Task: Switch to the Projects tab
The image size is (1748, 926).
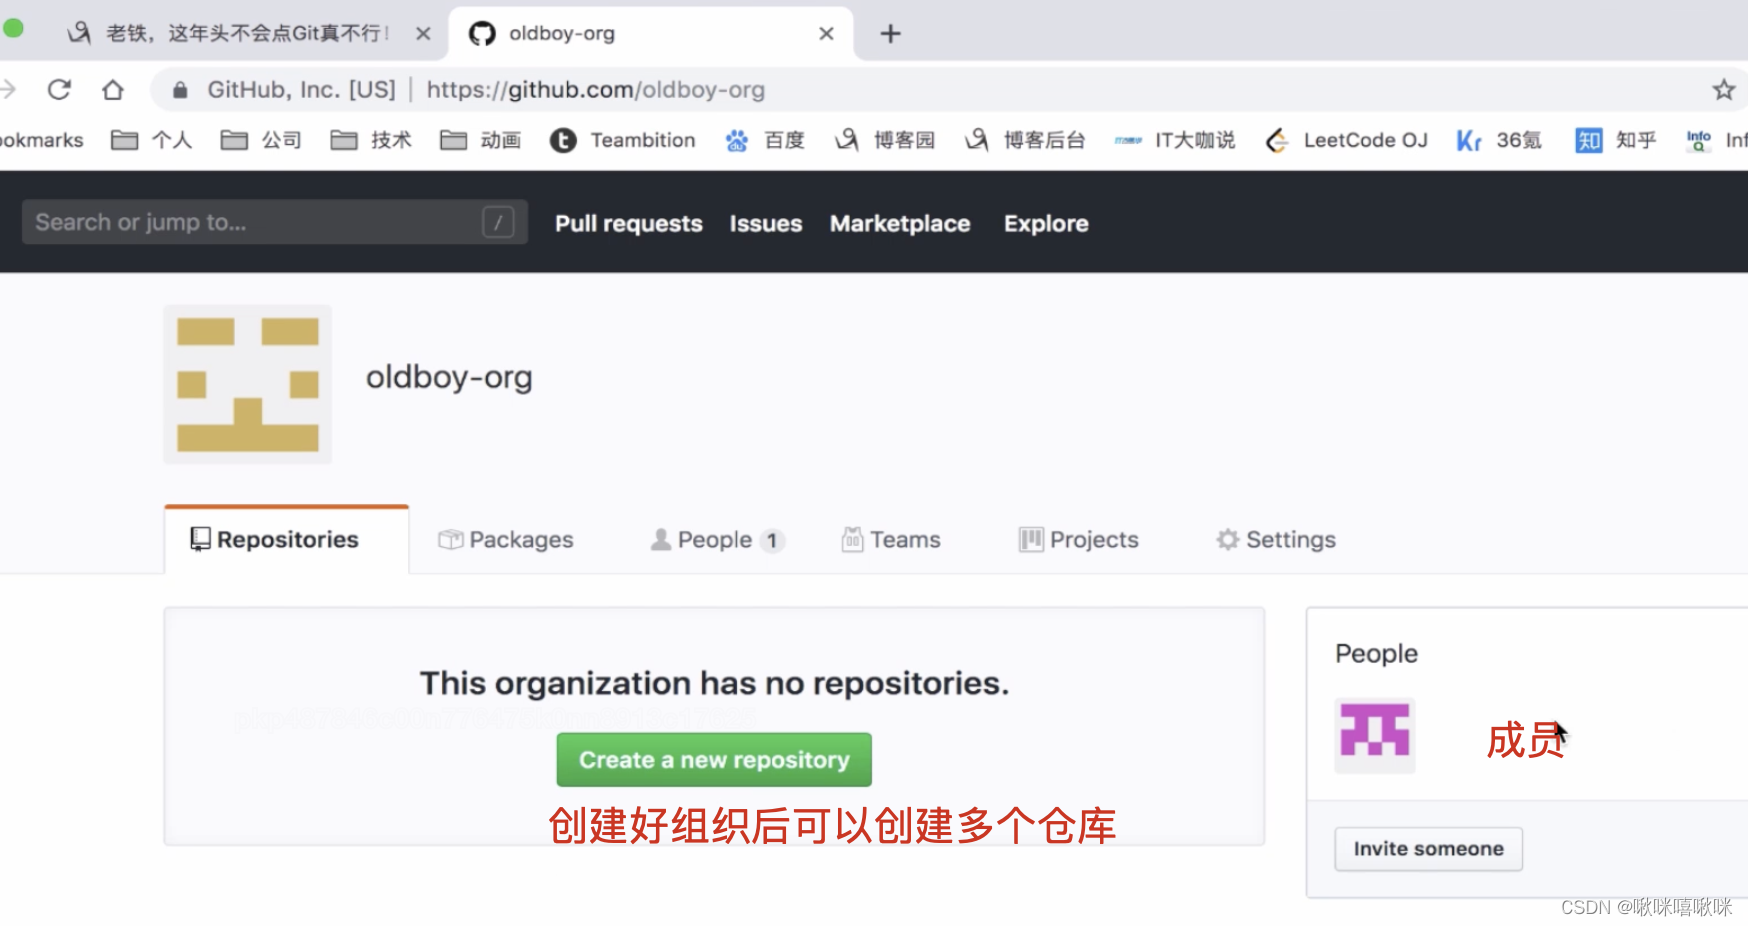Action: [1079, 540]
